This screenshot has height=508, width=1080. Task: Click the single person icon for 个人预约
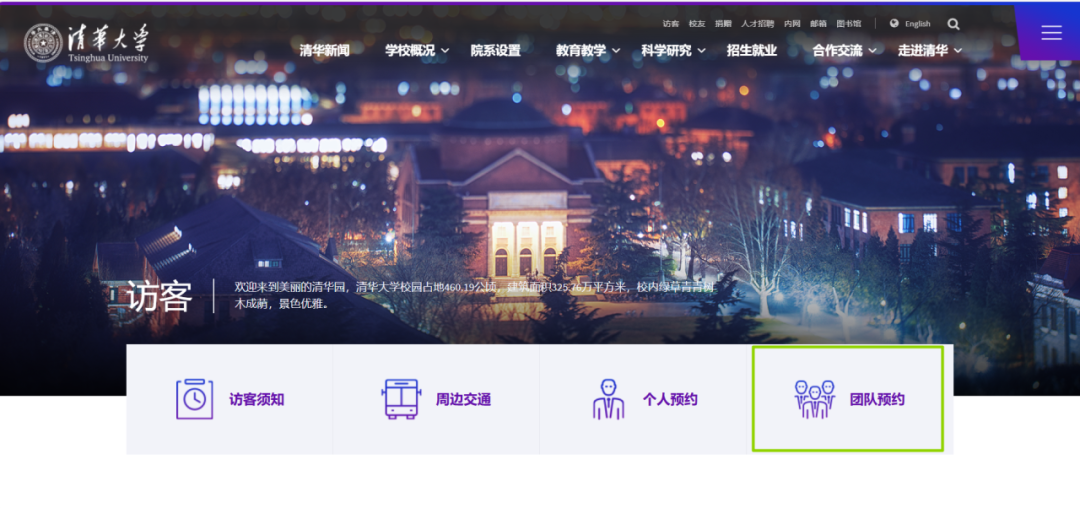click(x=608, y=399)
